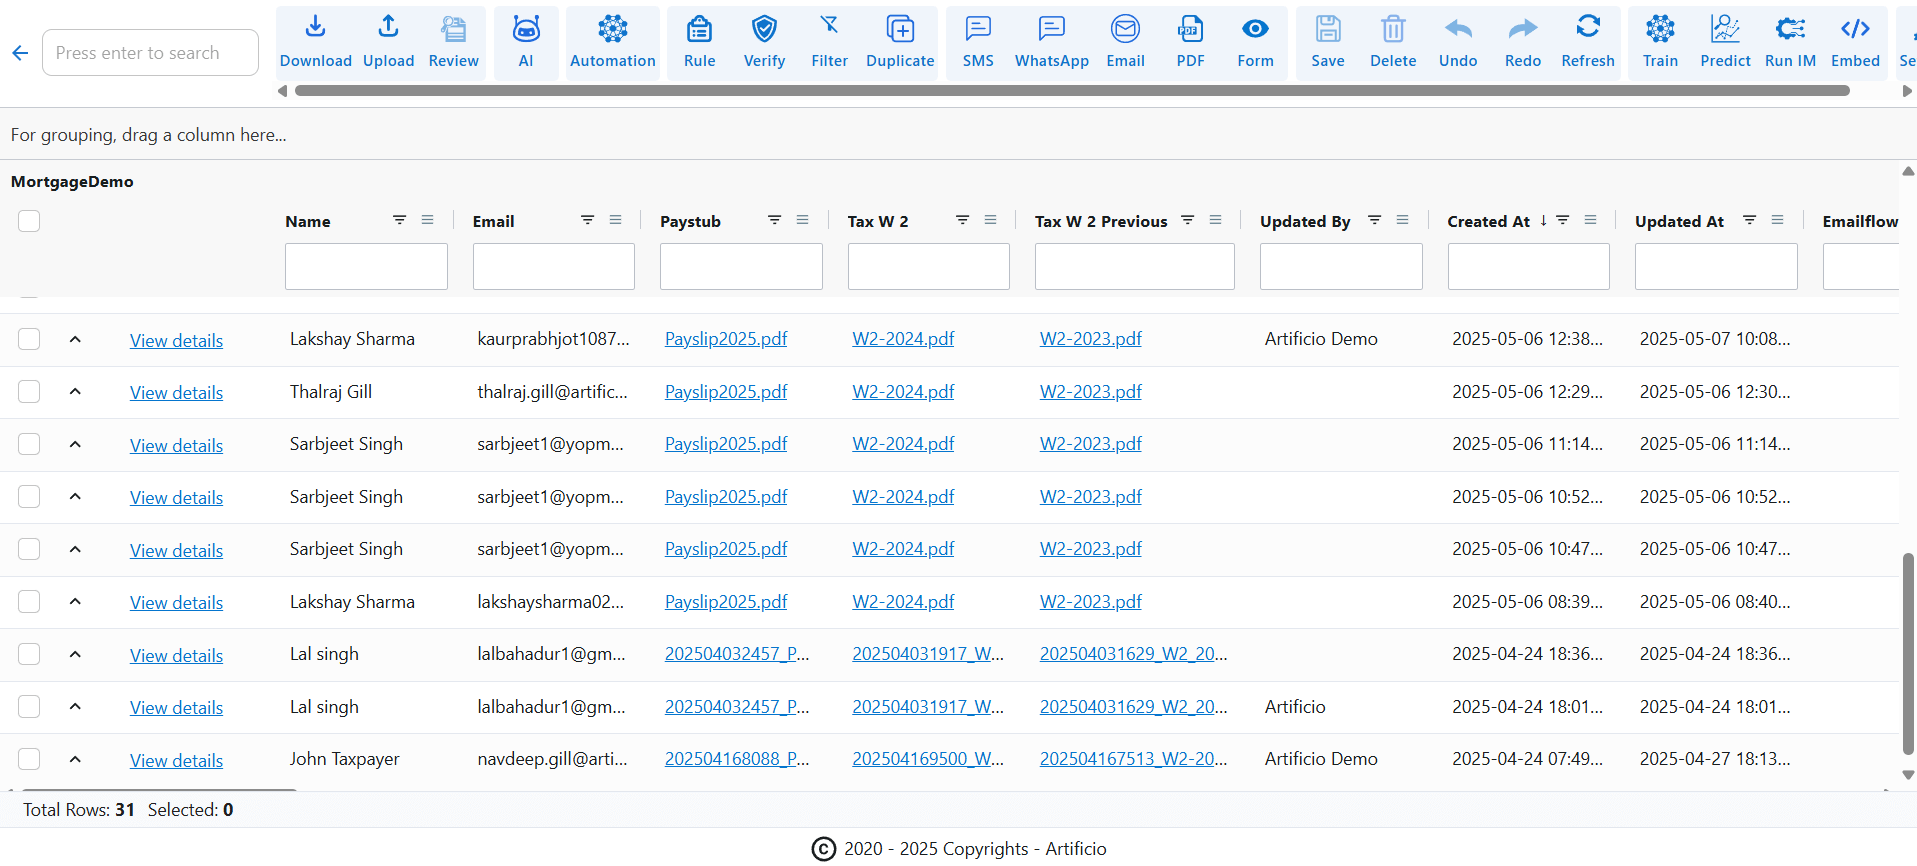This screenshot has width=1917, height=866.
Task: Select checkbox for Sarbjeet Singh 10:47 row
Action: pos(29,549)
